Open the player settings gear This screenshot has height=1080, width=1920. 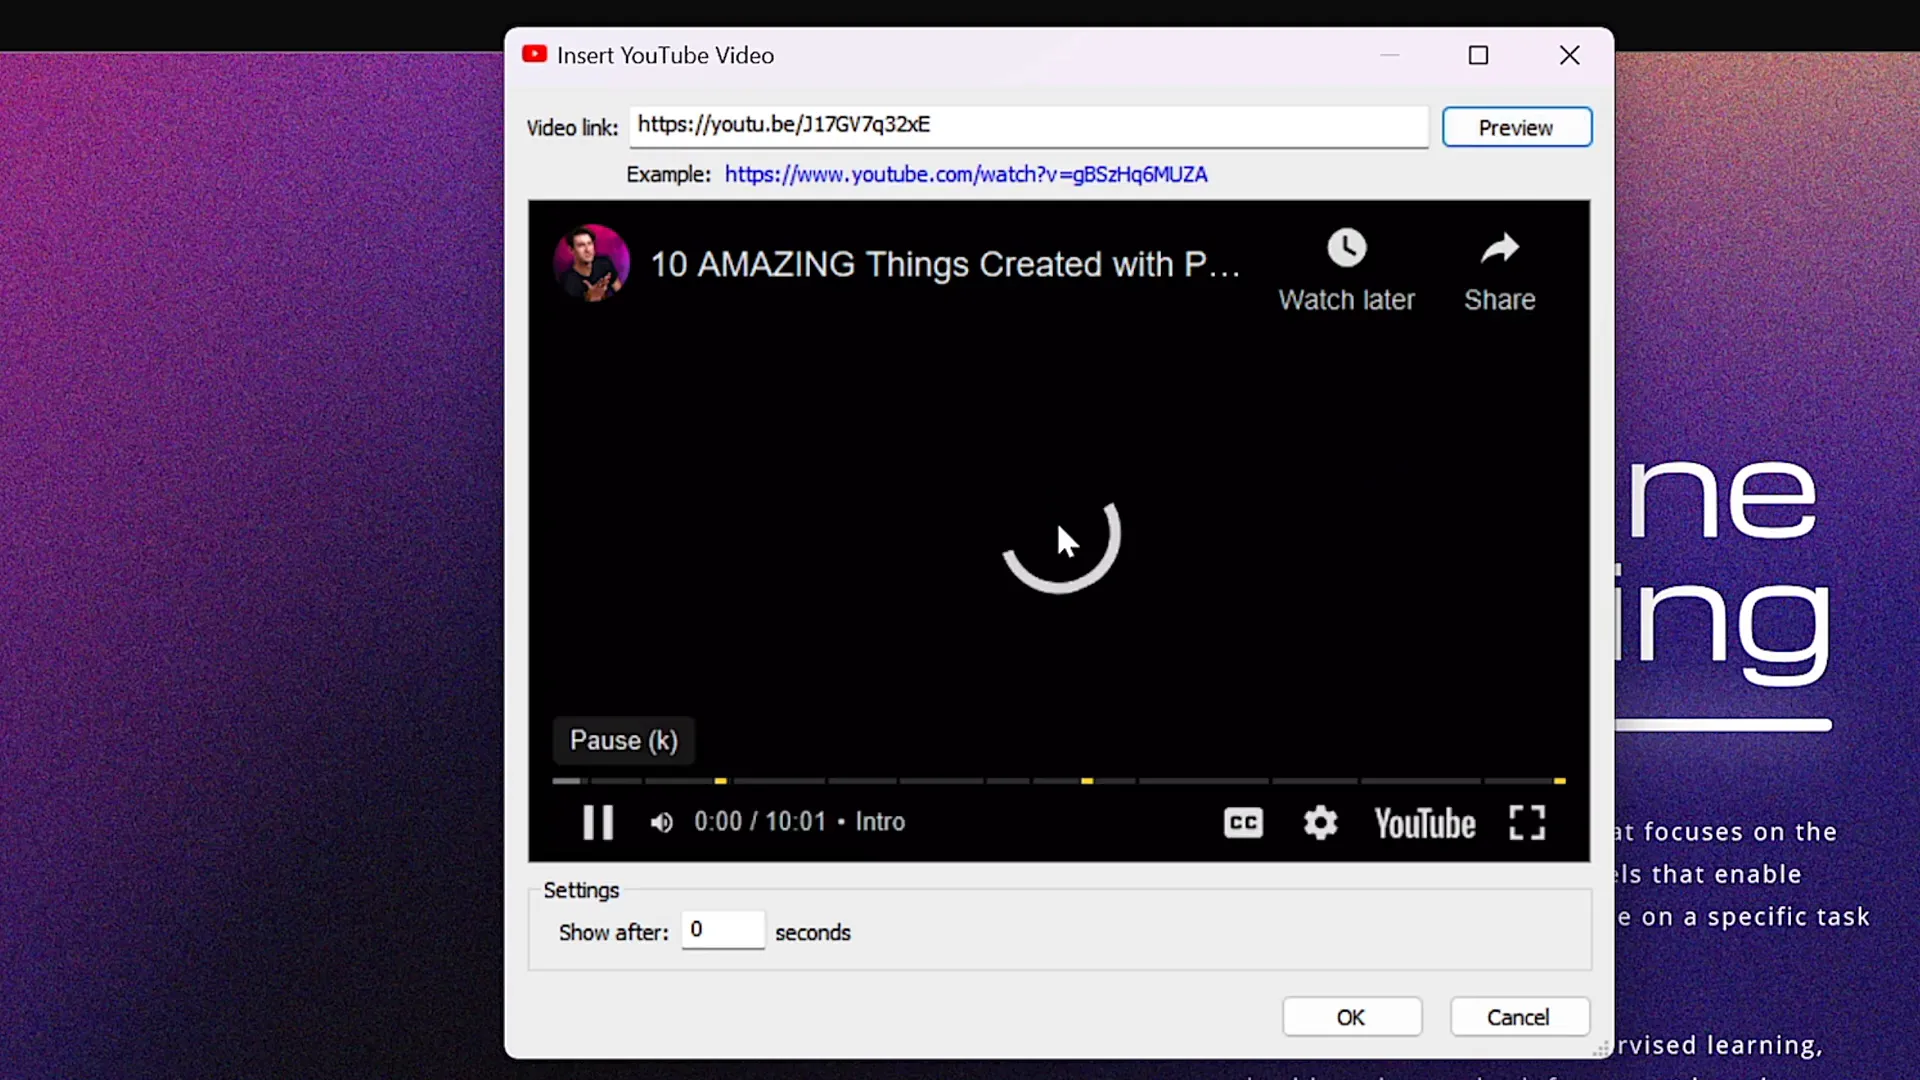pos(1320,823)
